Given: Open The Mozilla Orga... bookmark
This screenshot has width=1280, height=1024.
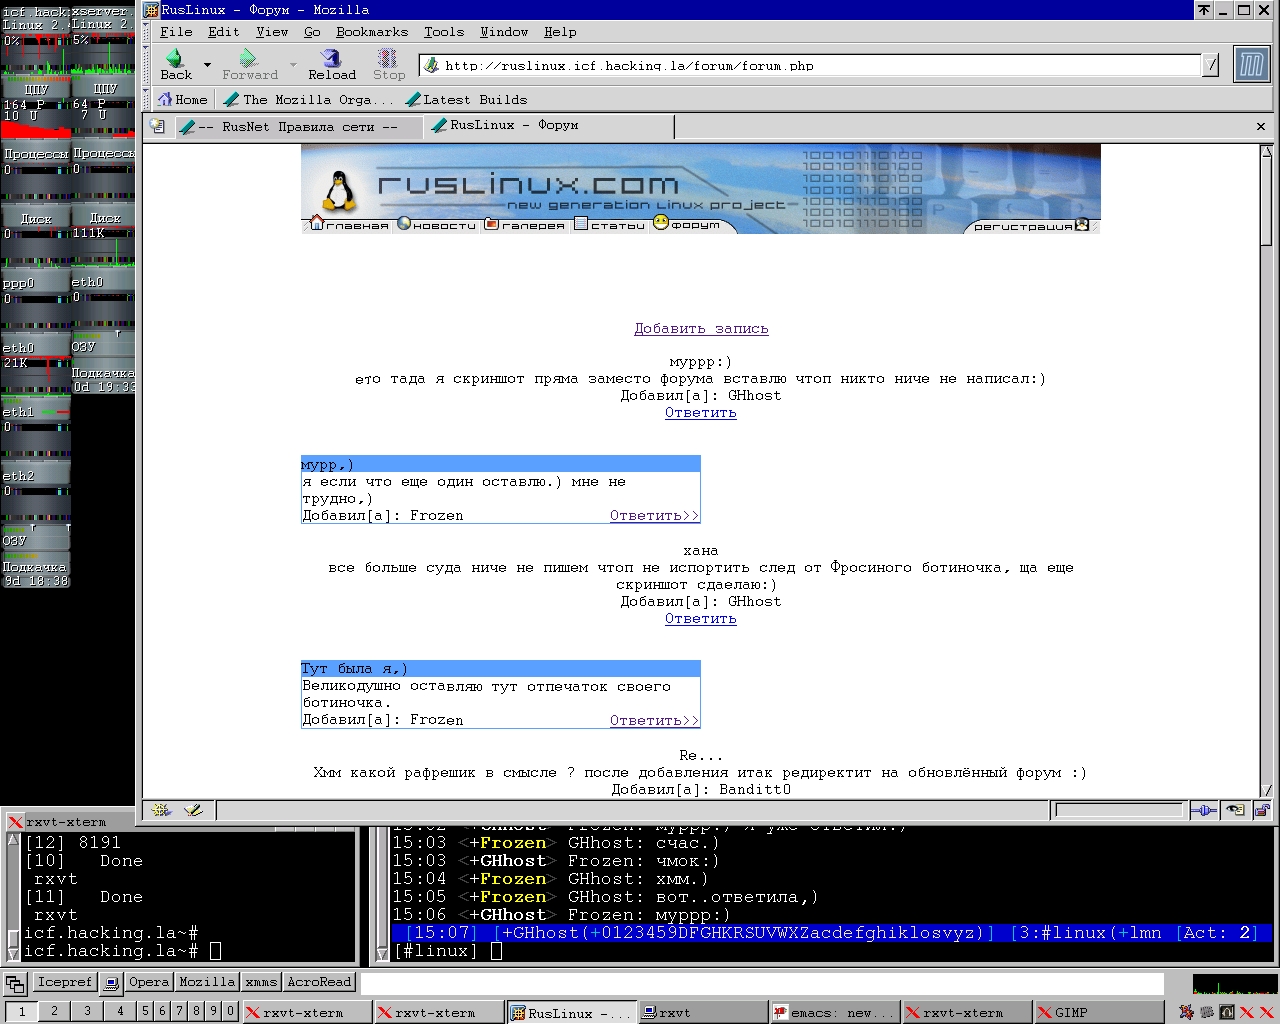Looking at the screenshot, I should 308,99.
